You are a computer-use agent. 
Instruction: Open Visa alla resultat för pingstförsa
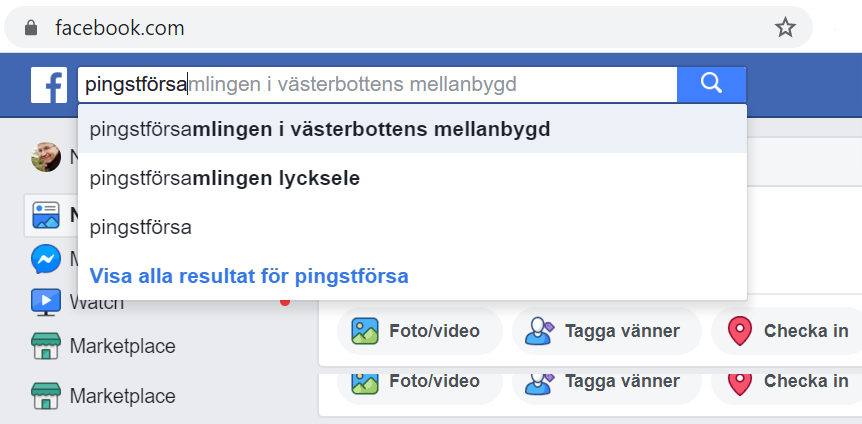249,276
